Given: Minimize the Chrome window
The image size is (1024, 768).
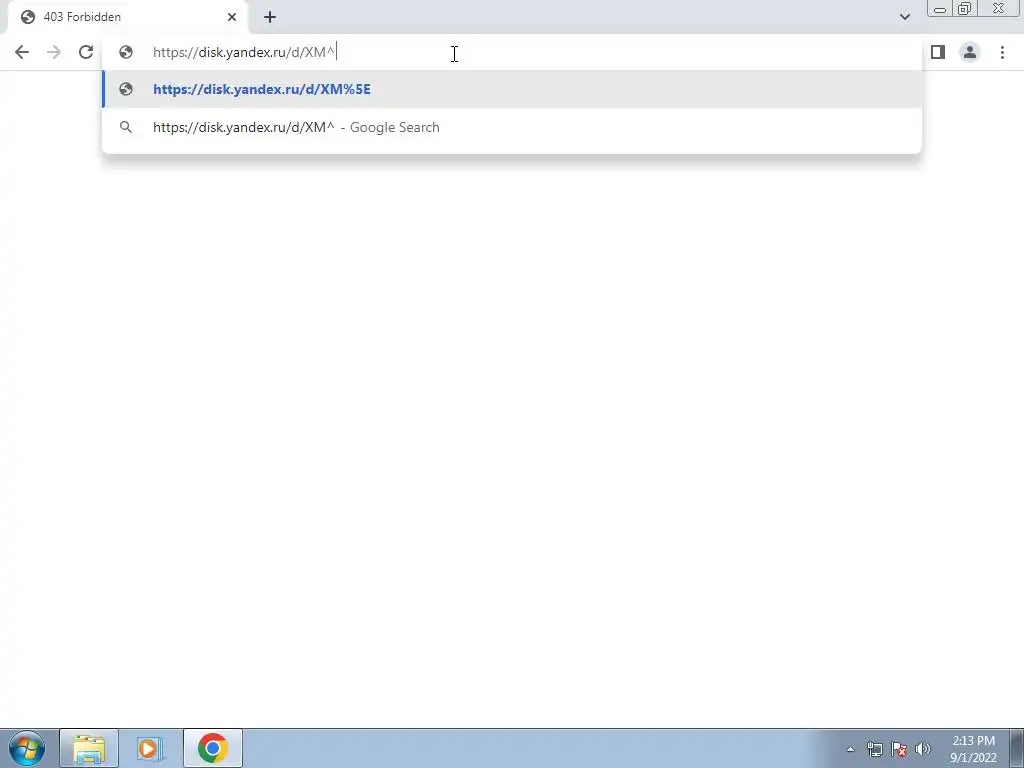Looking at the screenshot, I should [940, 9].
